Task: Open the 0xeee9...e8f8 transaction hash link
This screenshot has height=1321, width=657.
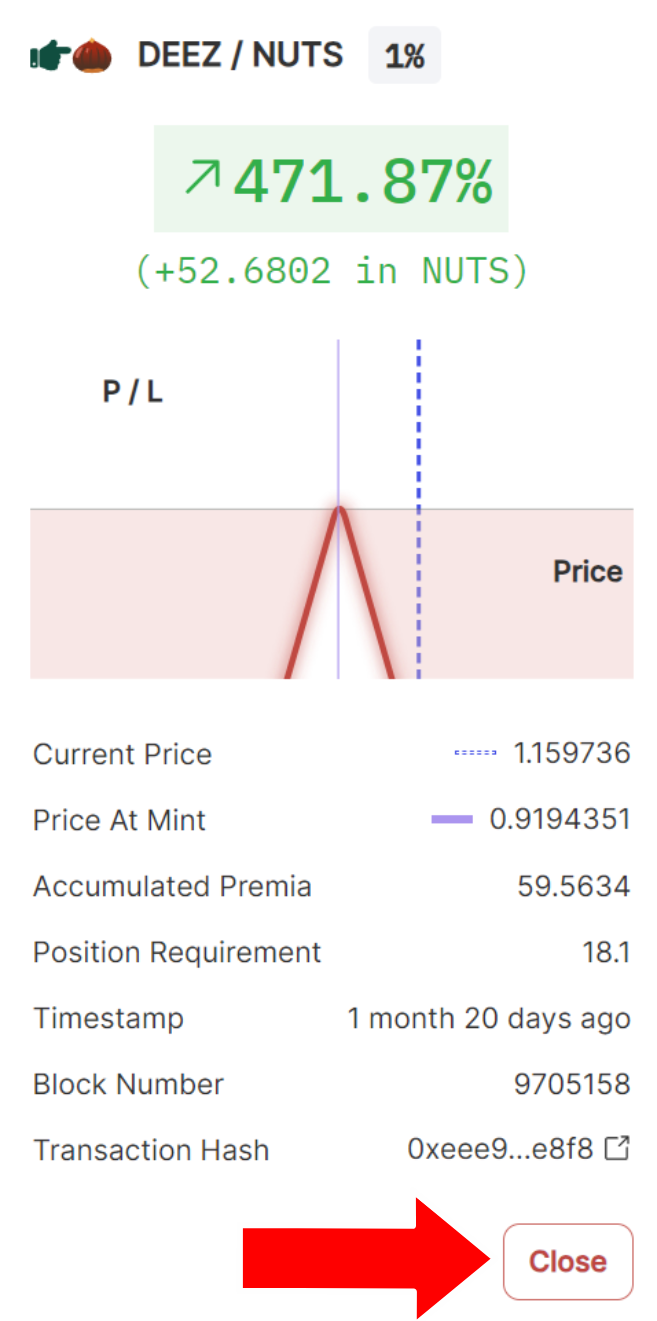Action: [x=503, y=1150]
